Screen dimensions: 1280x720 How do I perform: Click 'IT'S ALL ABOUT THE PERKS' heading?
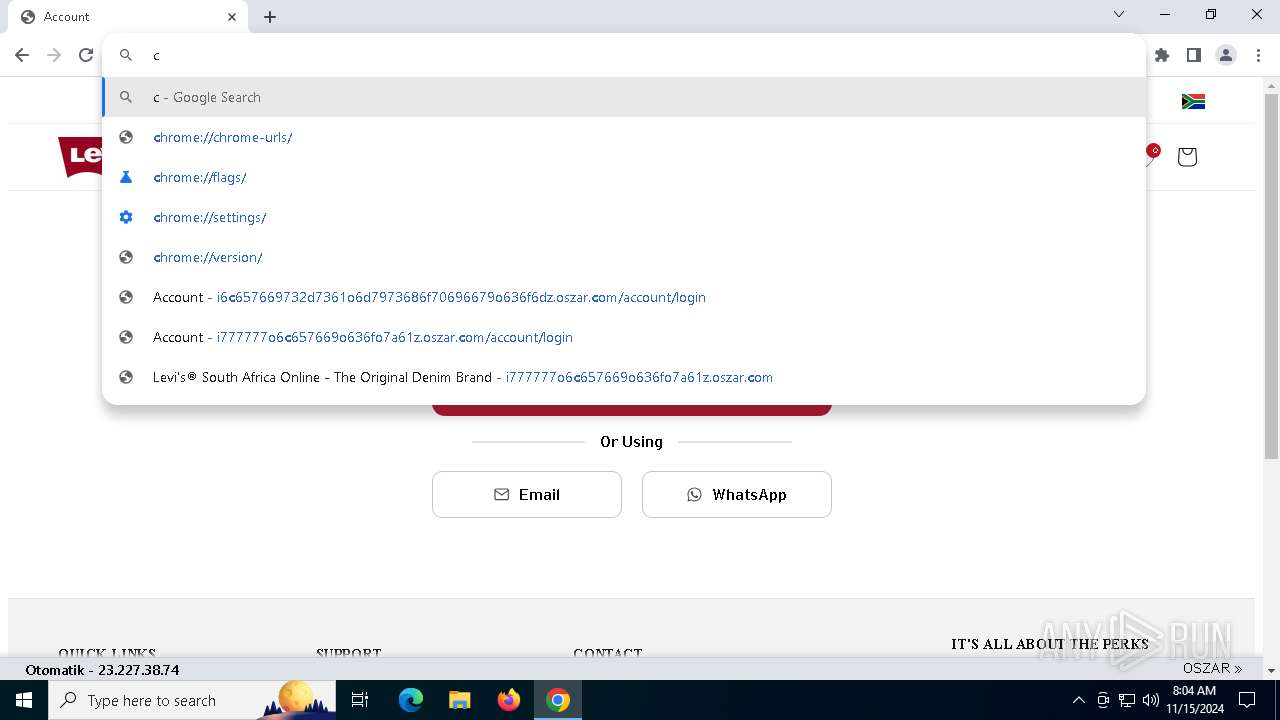pos(1050,644)
